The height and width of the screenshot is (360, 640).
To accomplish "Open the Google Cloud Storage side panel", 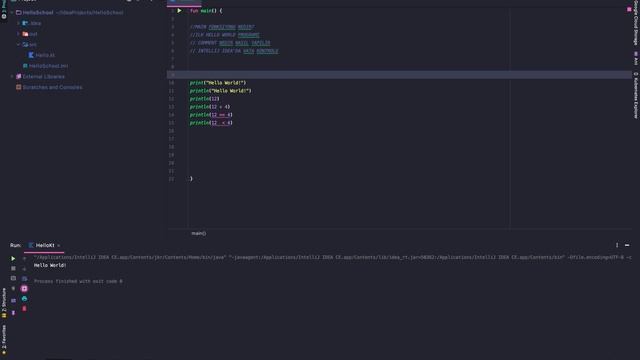I will pos(636,22).
